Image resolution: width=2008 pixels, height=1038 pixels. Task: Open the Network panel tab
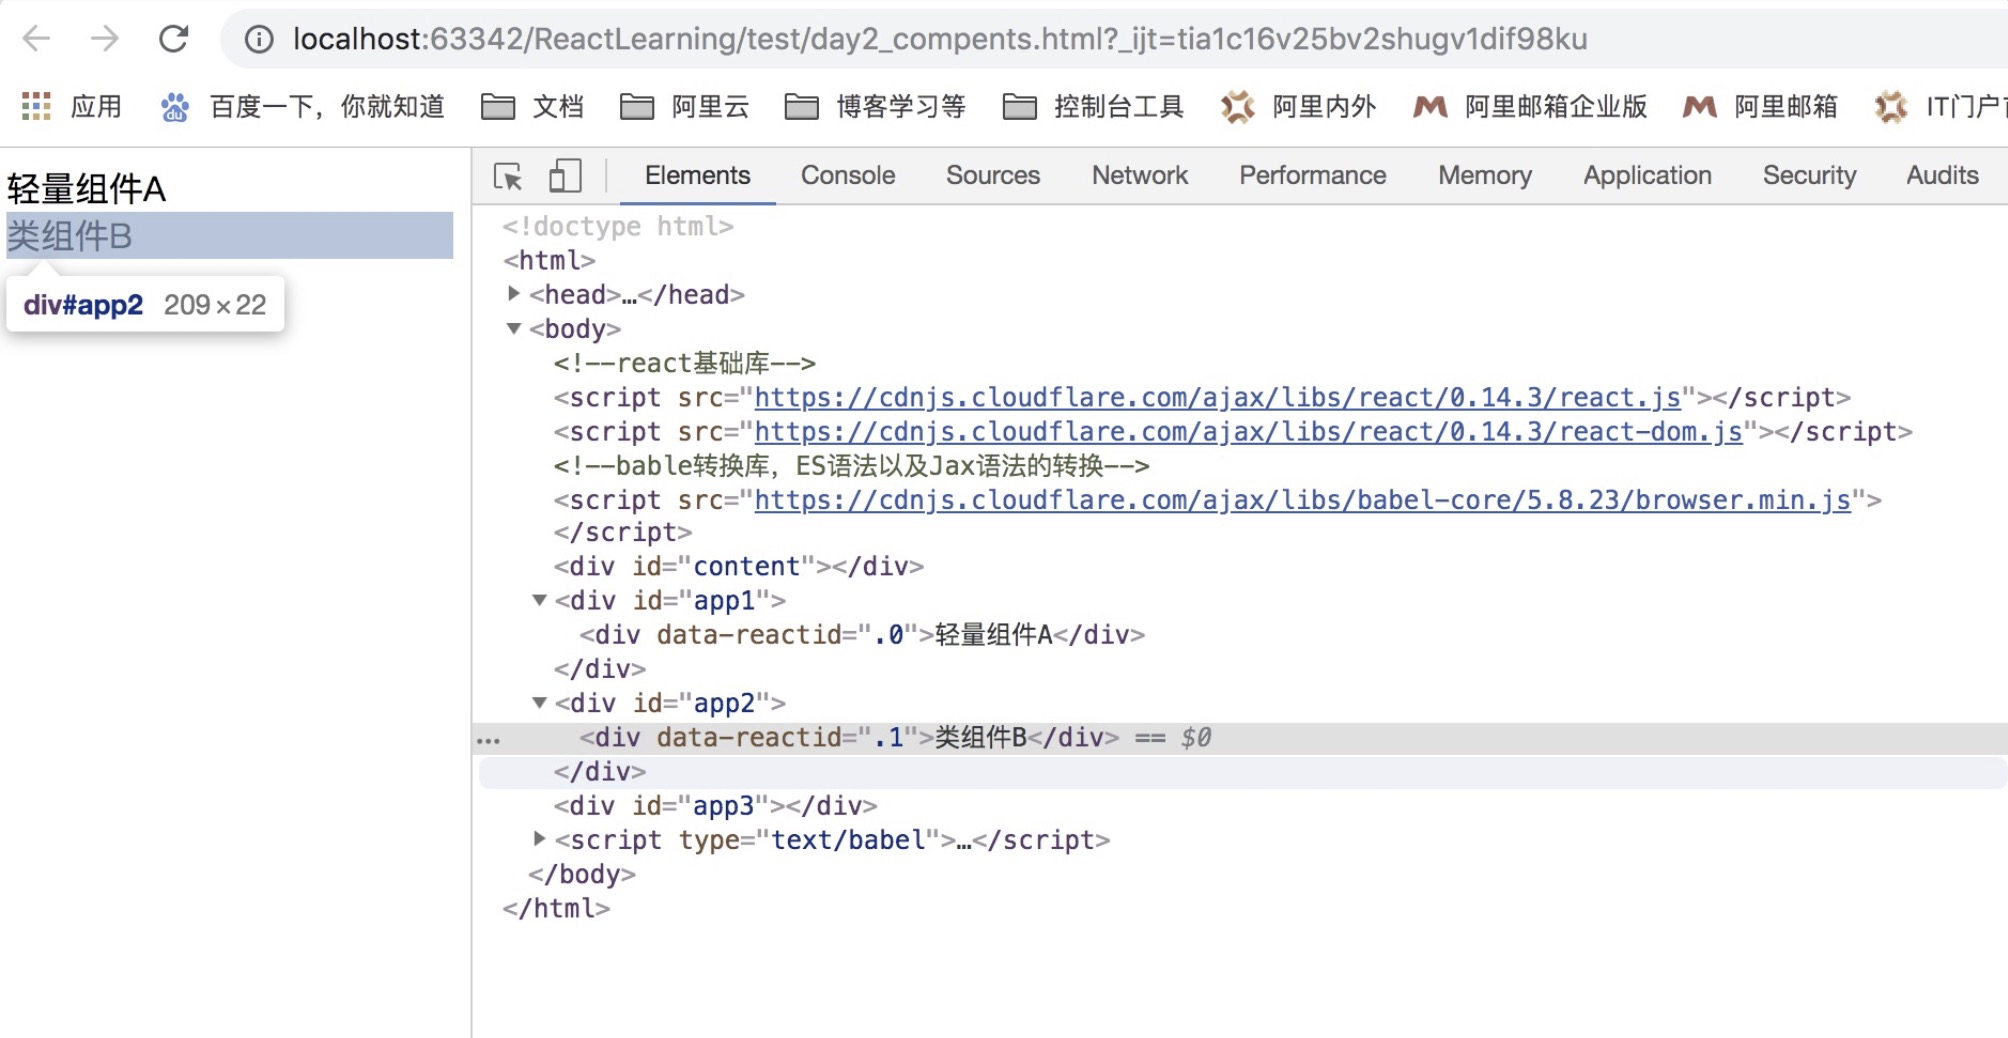pyautogui.click(x=1139, y=175)
